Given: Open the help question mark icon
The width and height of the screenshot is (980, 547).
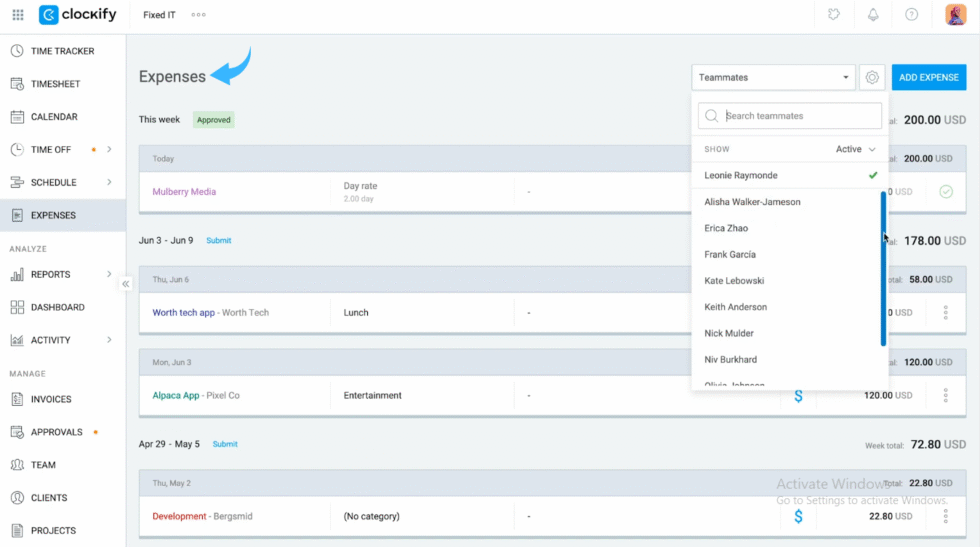Looking at the screenshot, I should click(x=911, y=14).
